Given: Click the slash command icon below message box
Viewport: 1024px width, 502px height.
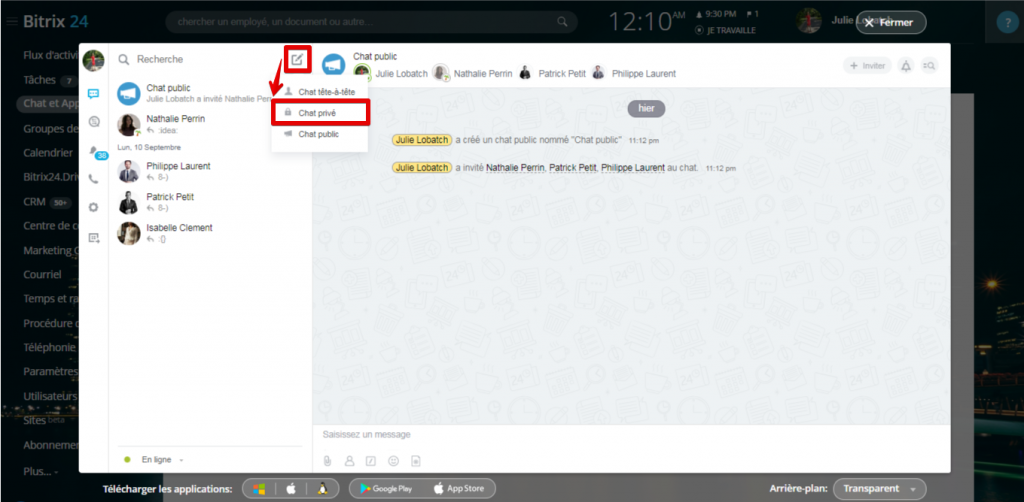Looking at the screenshot, I should (371, 461).
